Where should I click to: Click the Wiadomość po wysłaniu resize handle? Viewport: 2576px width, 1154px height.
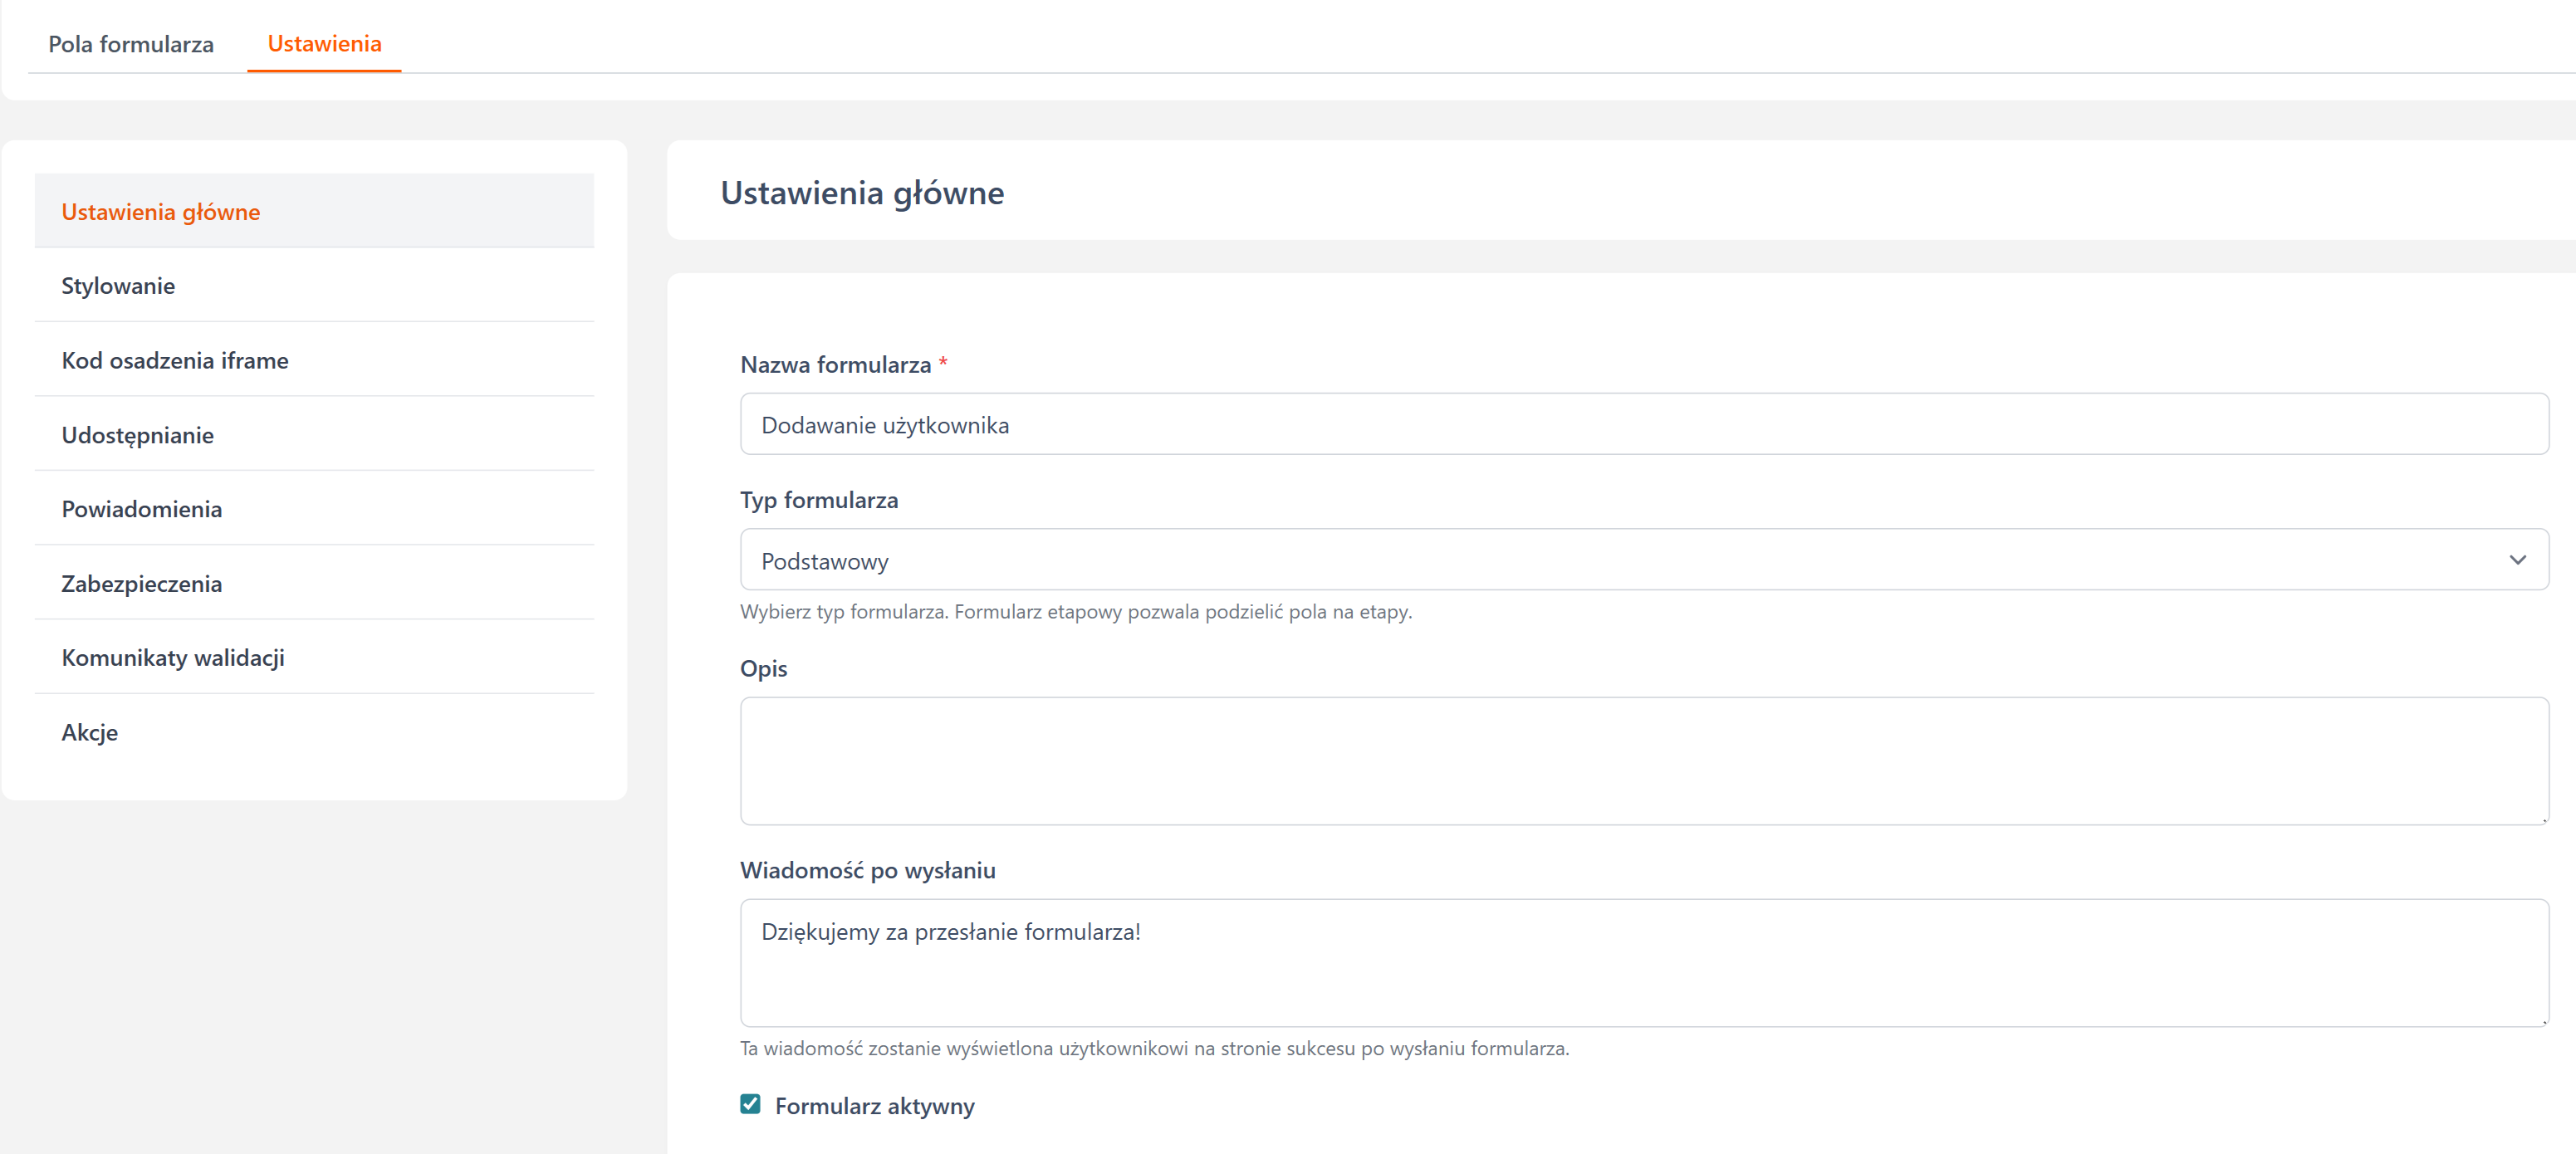[2543, 1021]
